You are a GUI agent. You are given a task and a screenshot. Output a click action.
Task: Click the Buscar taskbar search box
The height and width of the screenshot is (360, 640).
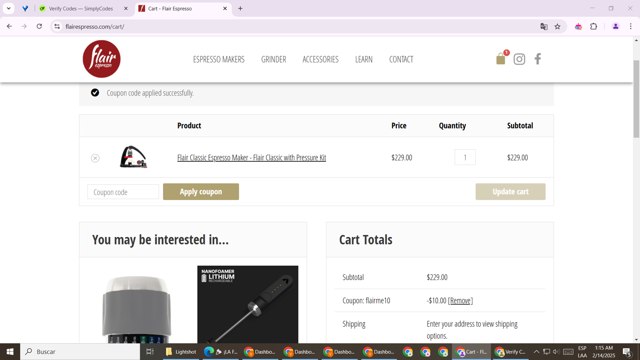pos(80,351)
